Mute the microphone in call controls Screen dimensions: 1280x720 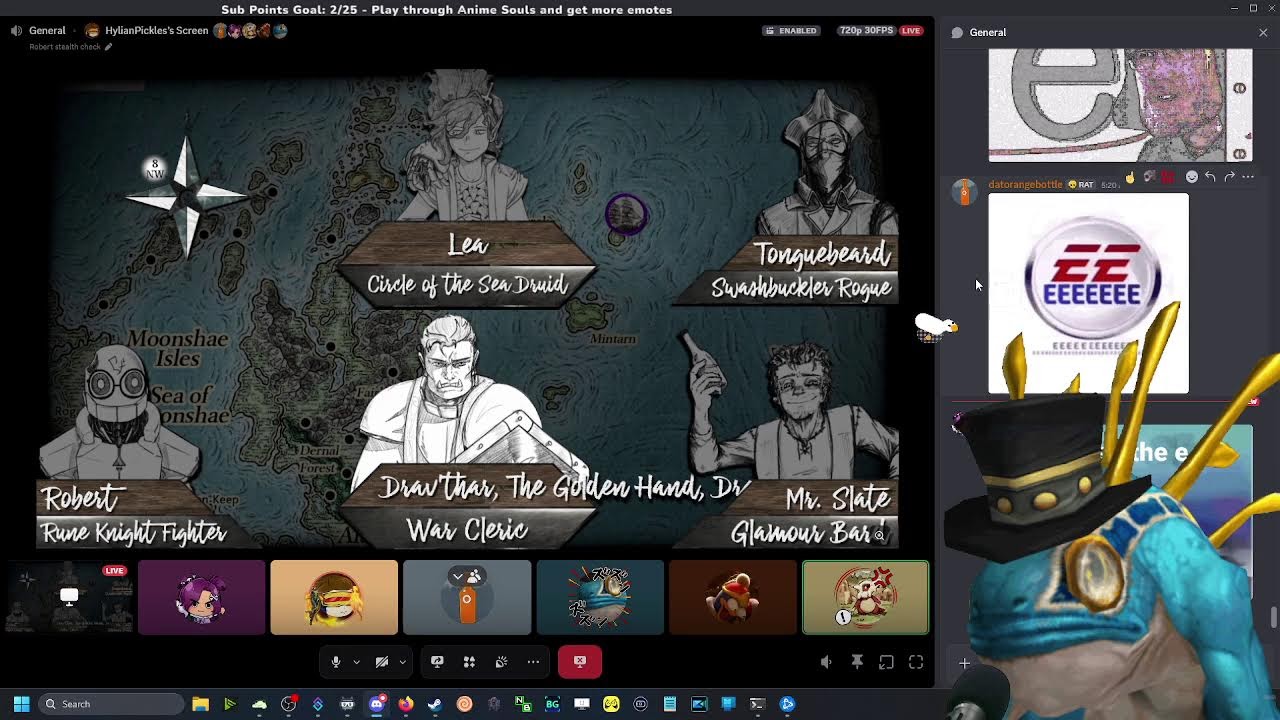click(x=336, y=662)
